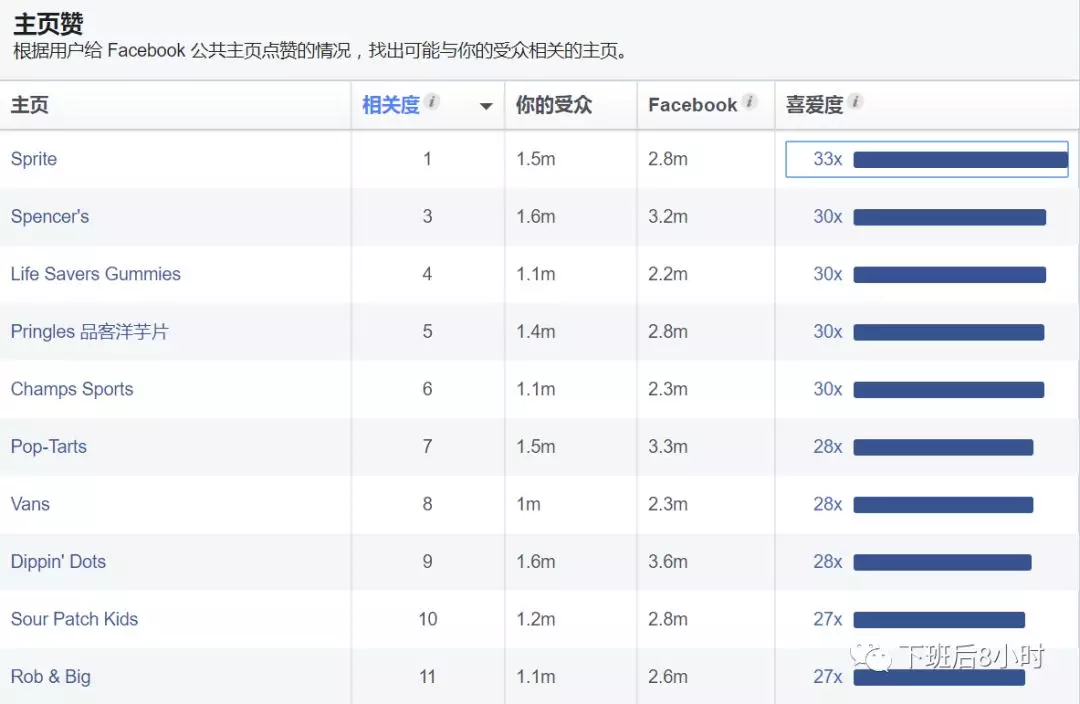Sort by 相关度 column header
1080x704 pixels.
click(x=391, y=105)
